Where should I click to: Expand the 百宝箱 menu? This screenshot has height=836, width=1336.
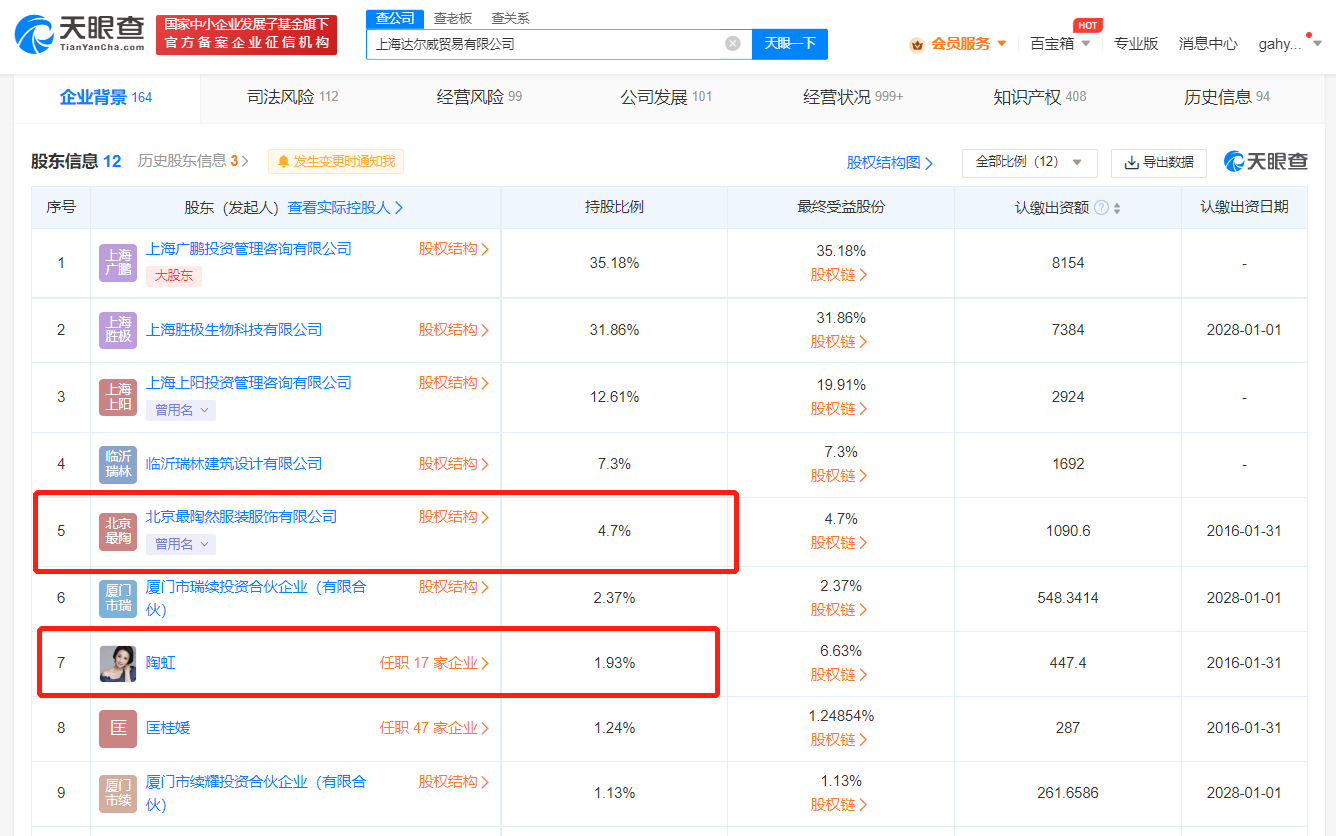point(1085,44)
